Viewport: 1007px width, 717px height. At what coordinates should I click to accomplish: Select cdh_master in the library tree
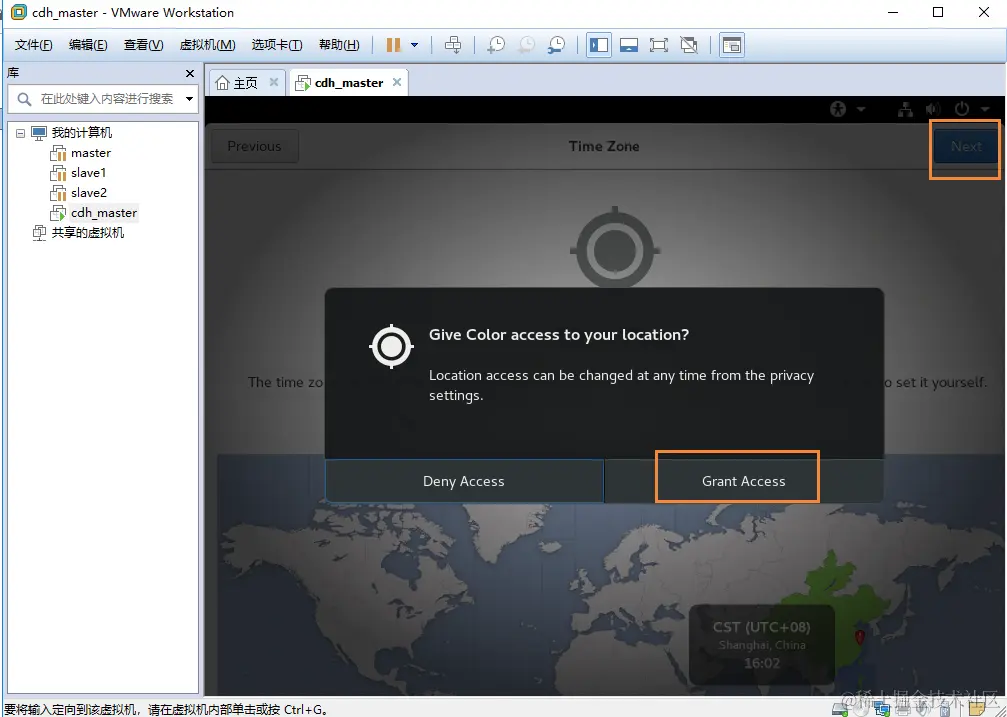click(x=103, y=213)
